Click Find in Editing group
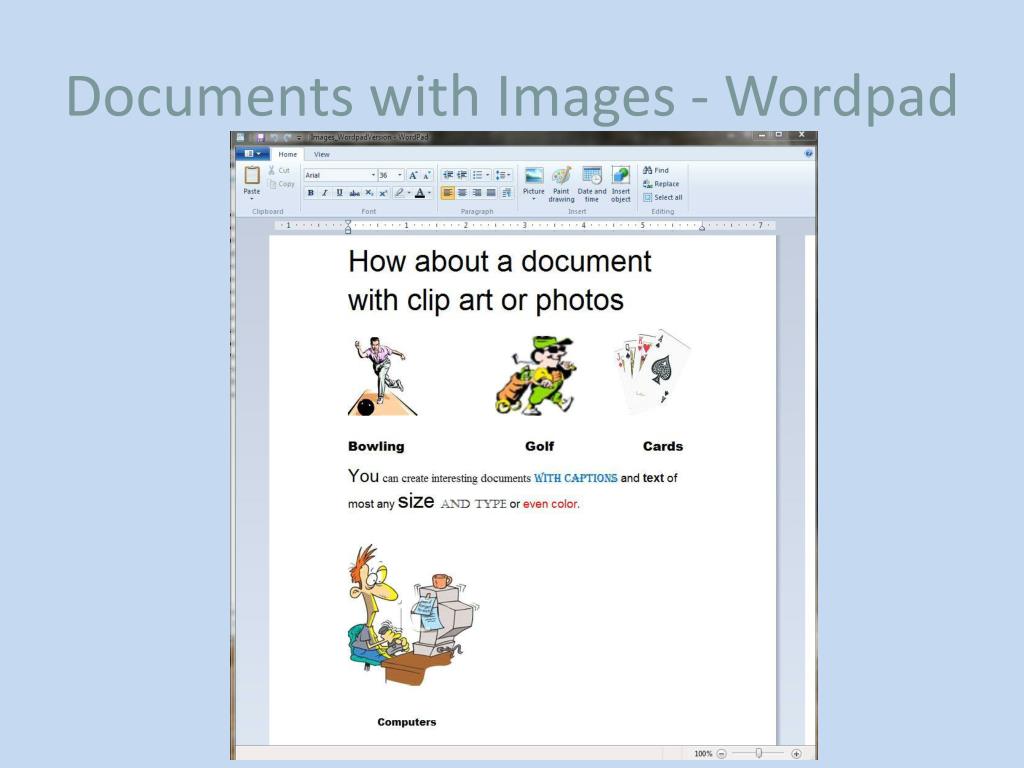1024x768 pixels. (x=656, y=170)
